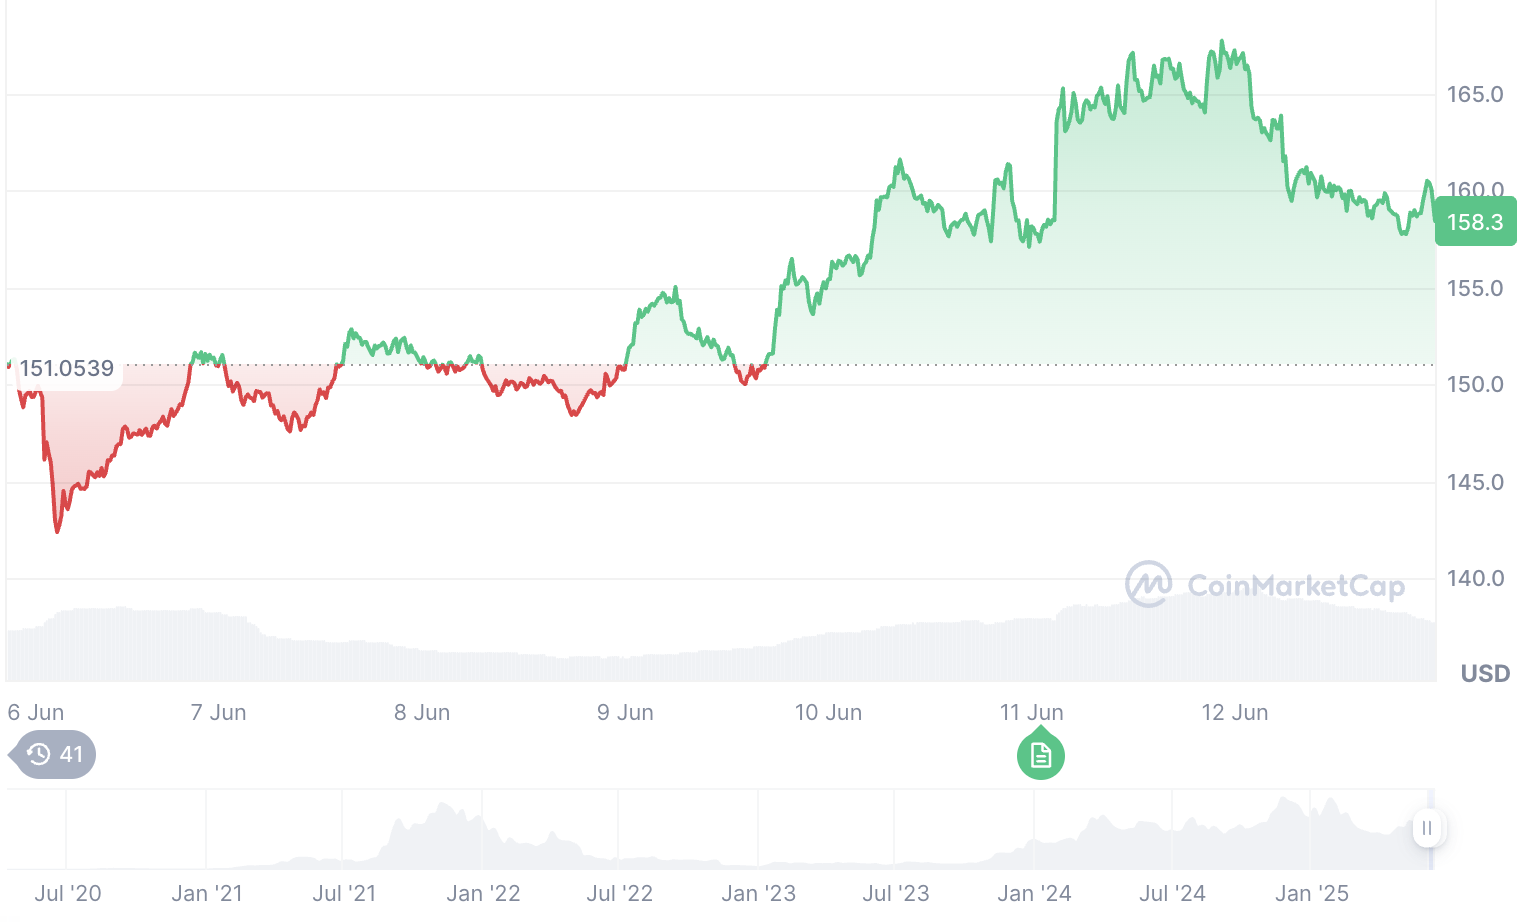Click the 9 Jun date axis label

tap(625, 713)
